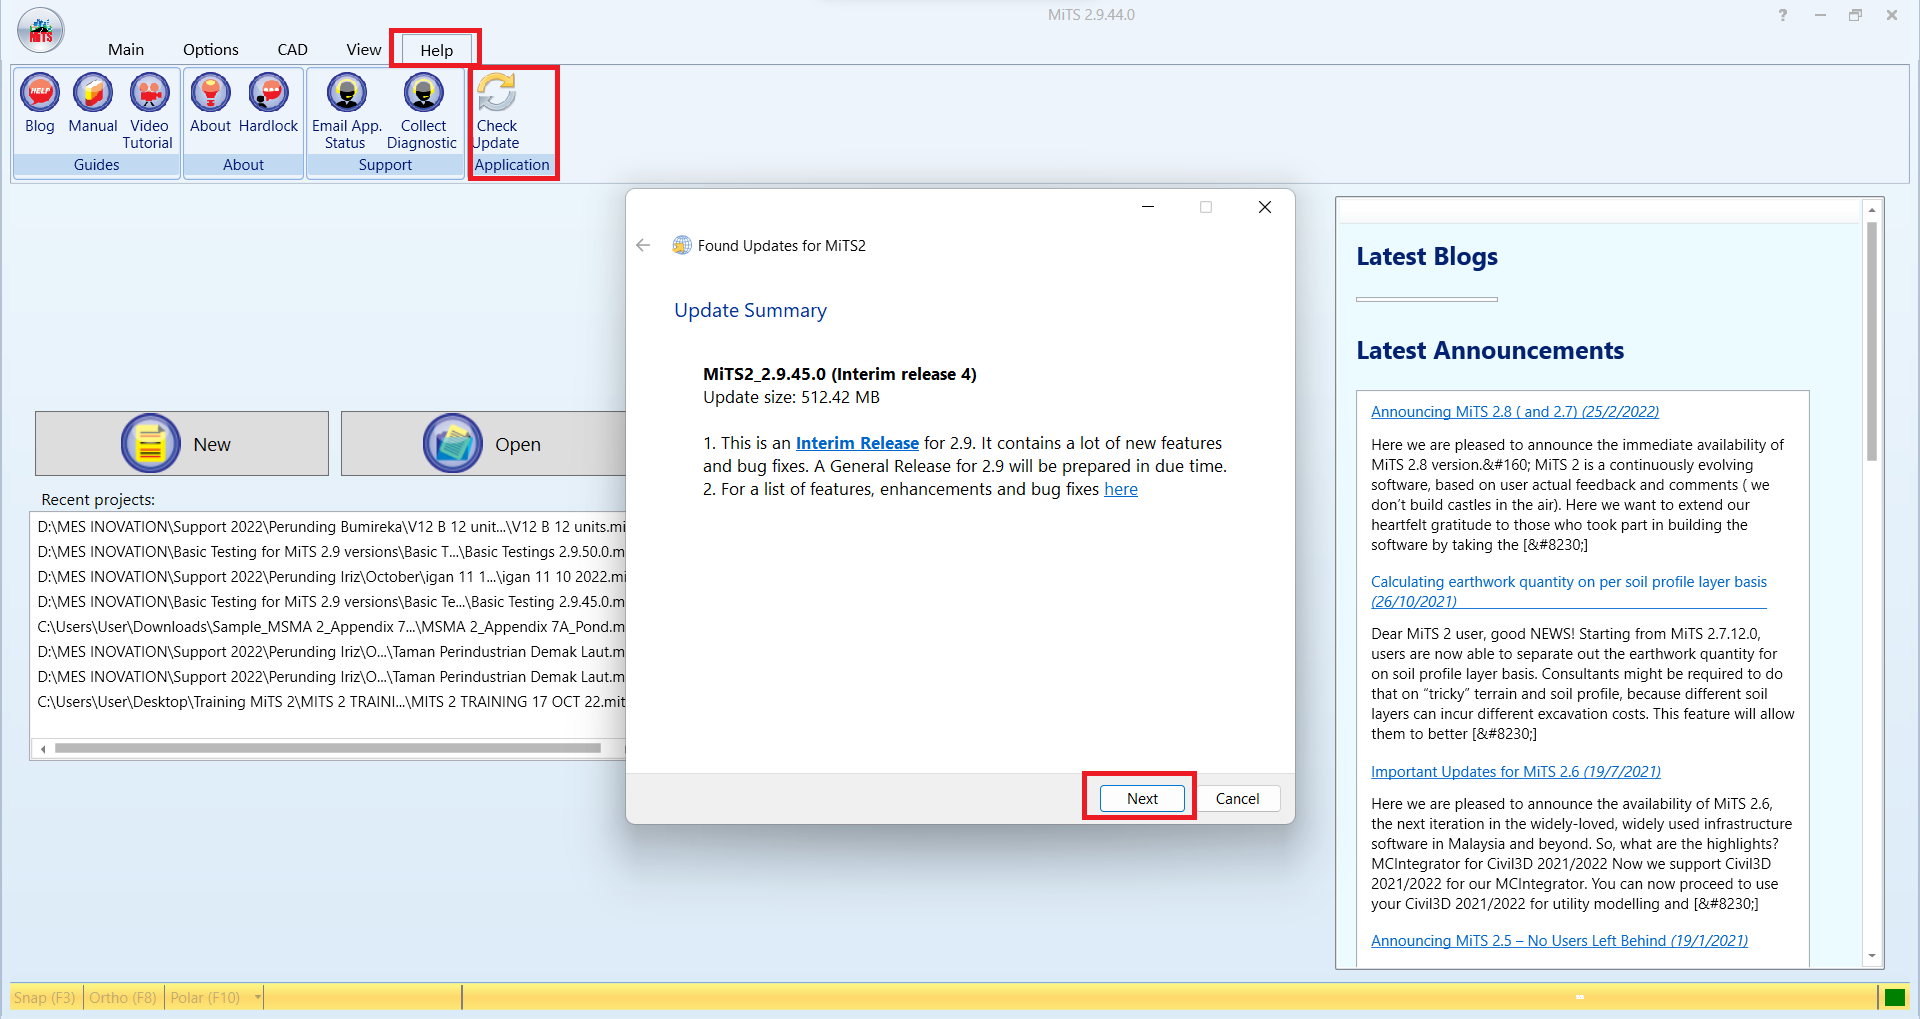Click Cancel in update dialog

1237,798
